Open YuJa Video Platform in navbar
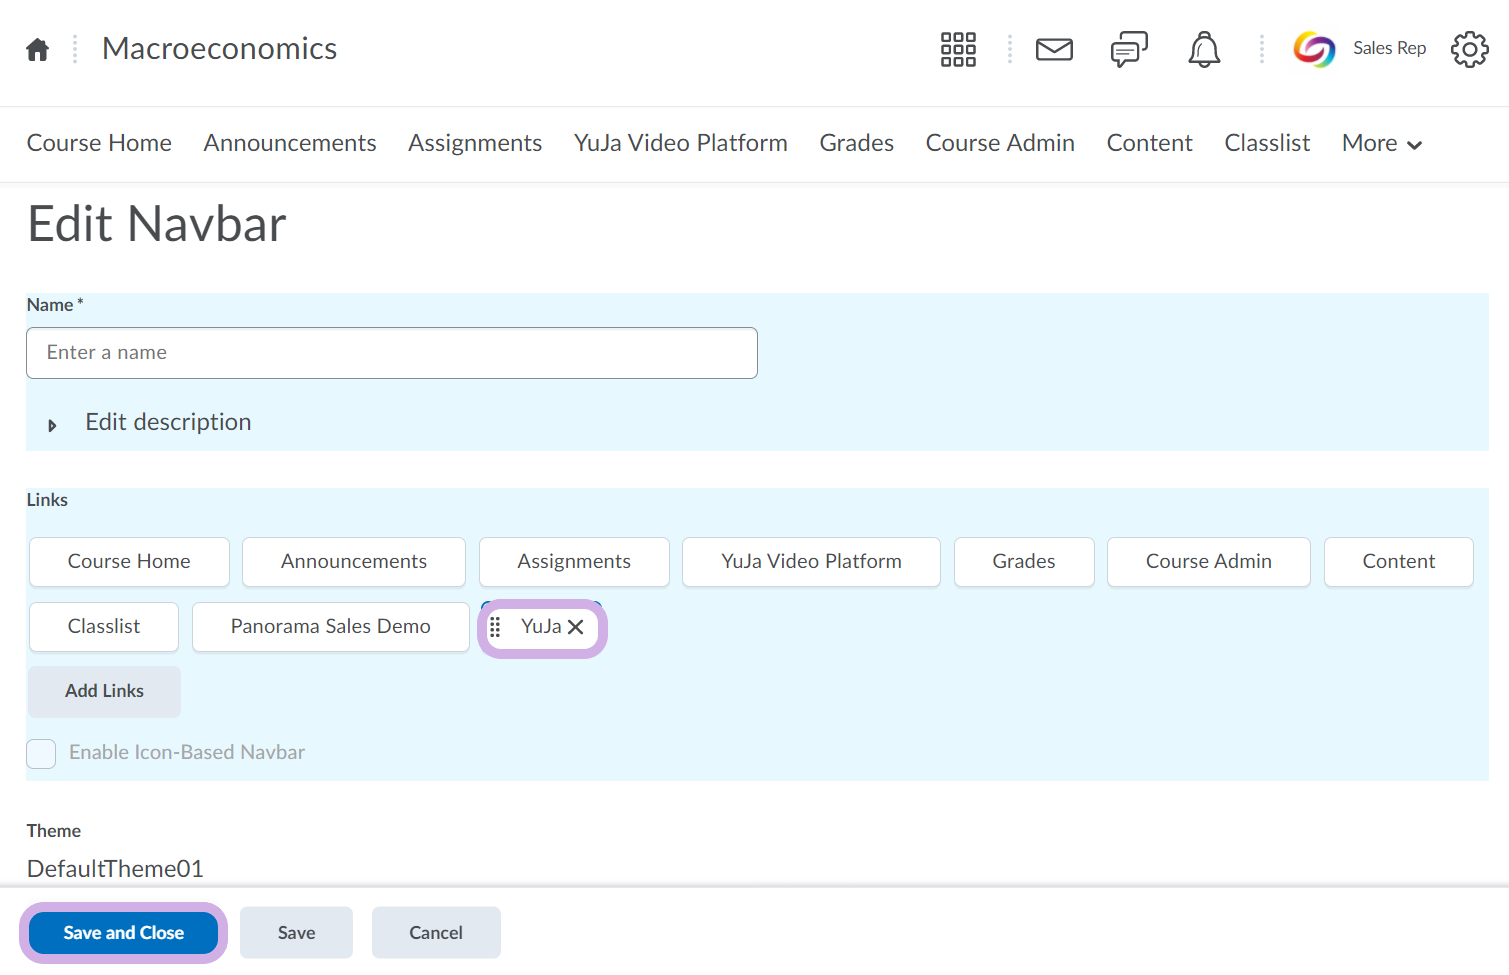Viewport: 1509px width, 975px height. click(x=680, y=144)
